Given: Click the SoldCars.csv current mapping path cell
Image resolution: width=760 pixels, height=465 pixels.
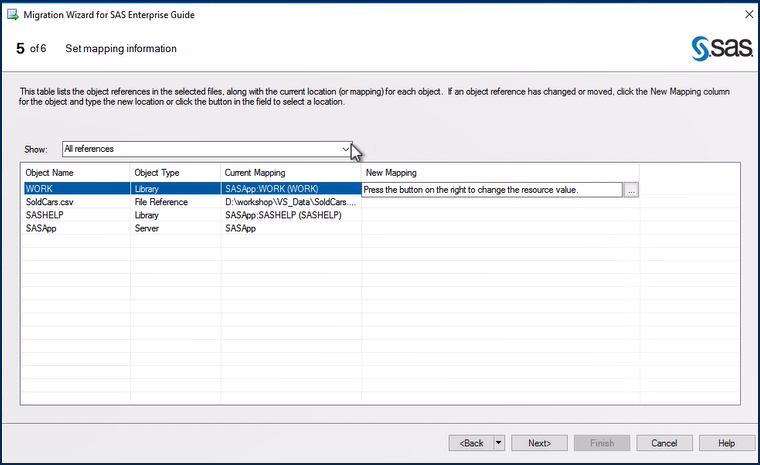Looking at the screenshot, I should 290,202.
